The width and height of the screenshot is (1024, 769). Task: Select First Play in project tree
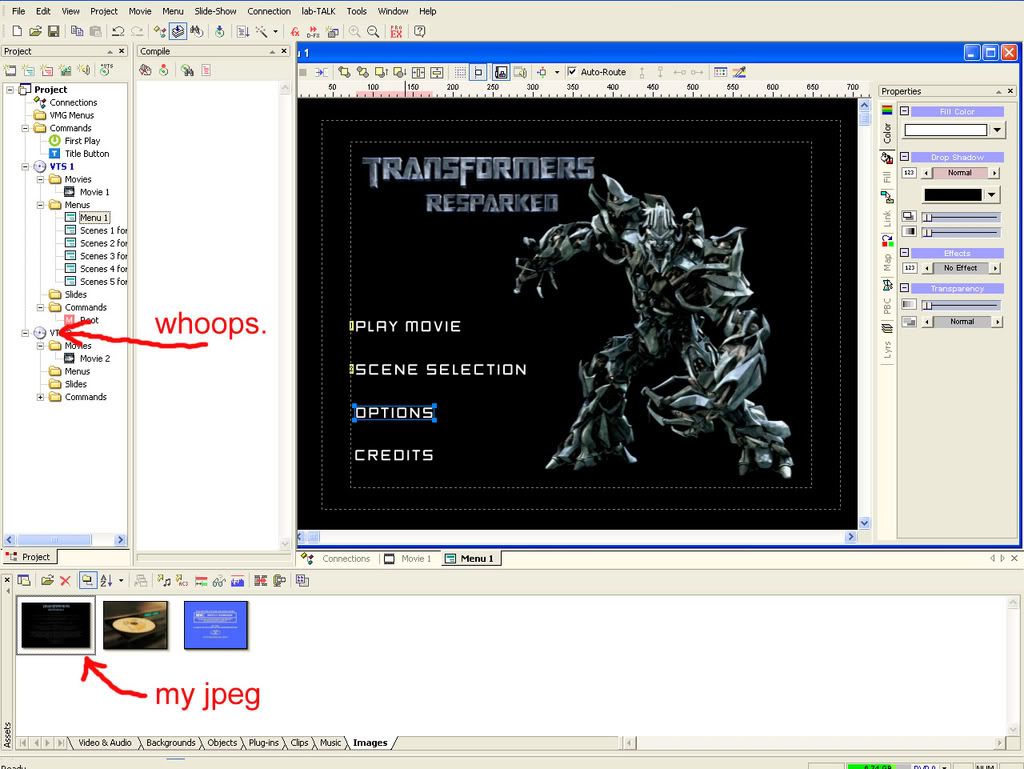pyautogui.click(x=82, y=141)
